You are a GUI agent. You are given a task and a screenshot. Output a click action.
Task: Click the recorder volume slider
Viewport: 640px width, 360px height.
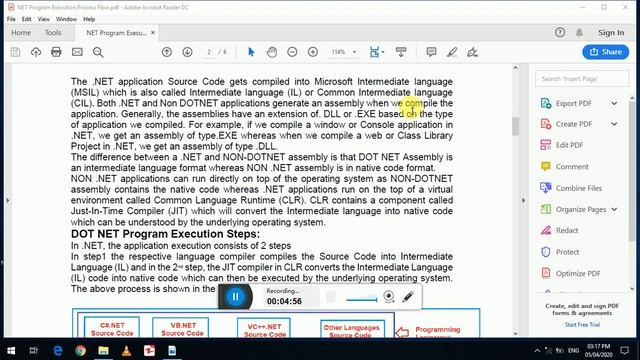(x=362, y=299)
